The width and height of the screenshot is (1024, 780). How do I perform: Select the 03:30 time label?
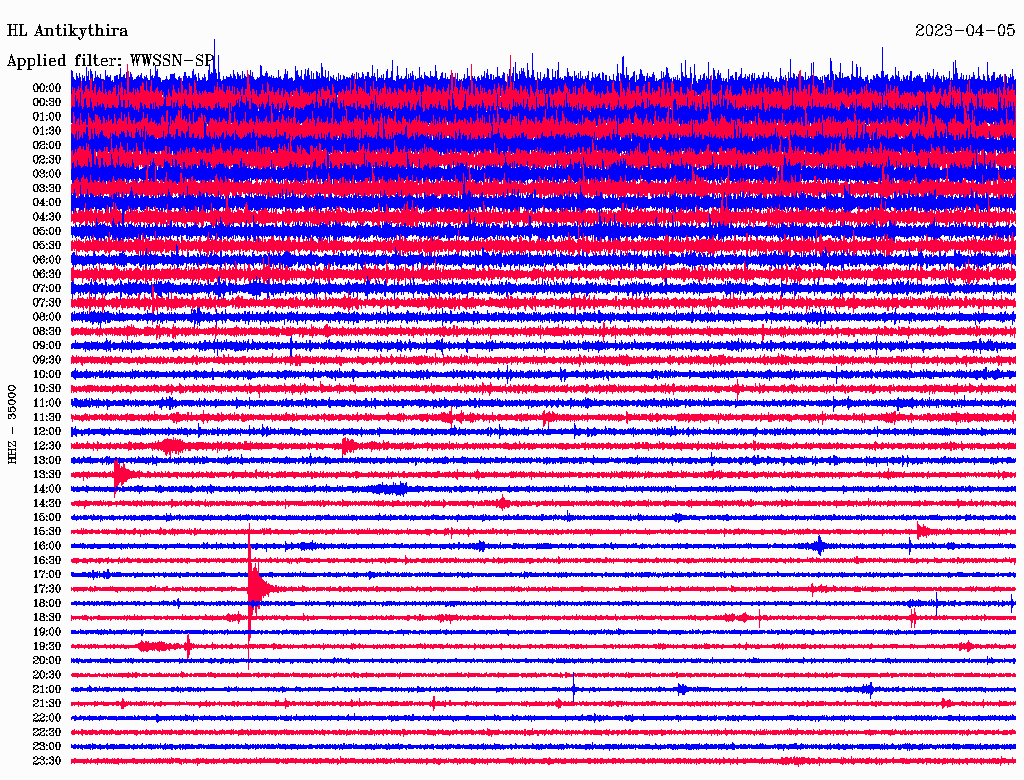coord(47,188)
